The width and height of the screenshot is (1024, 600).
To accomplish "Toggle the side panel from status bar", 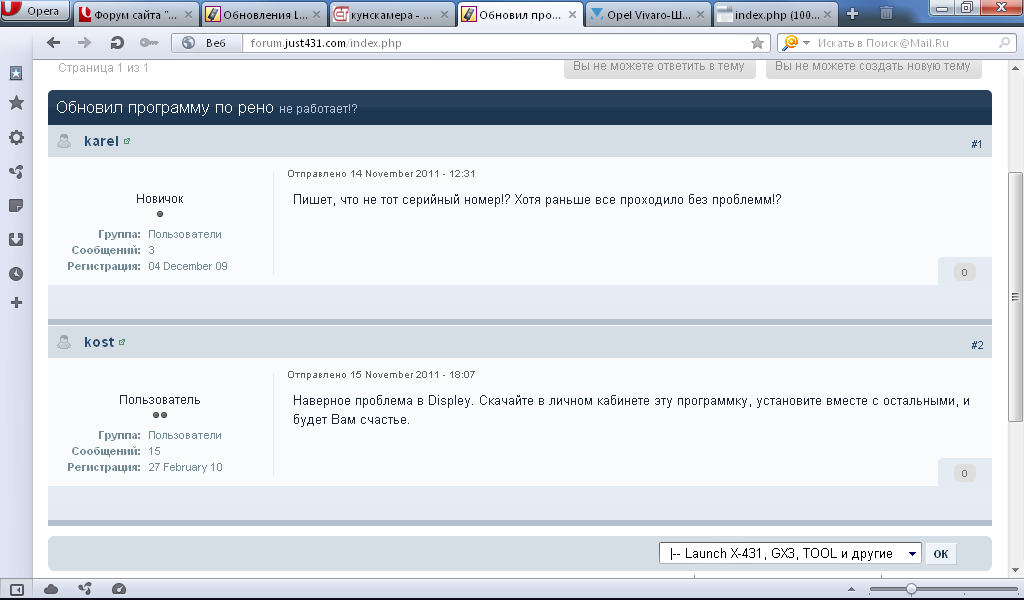I will click(17, 590).
